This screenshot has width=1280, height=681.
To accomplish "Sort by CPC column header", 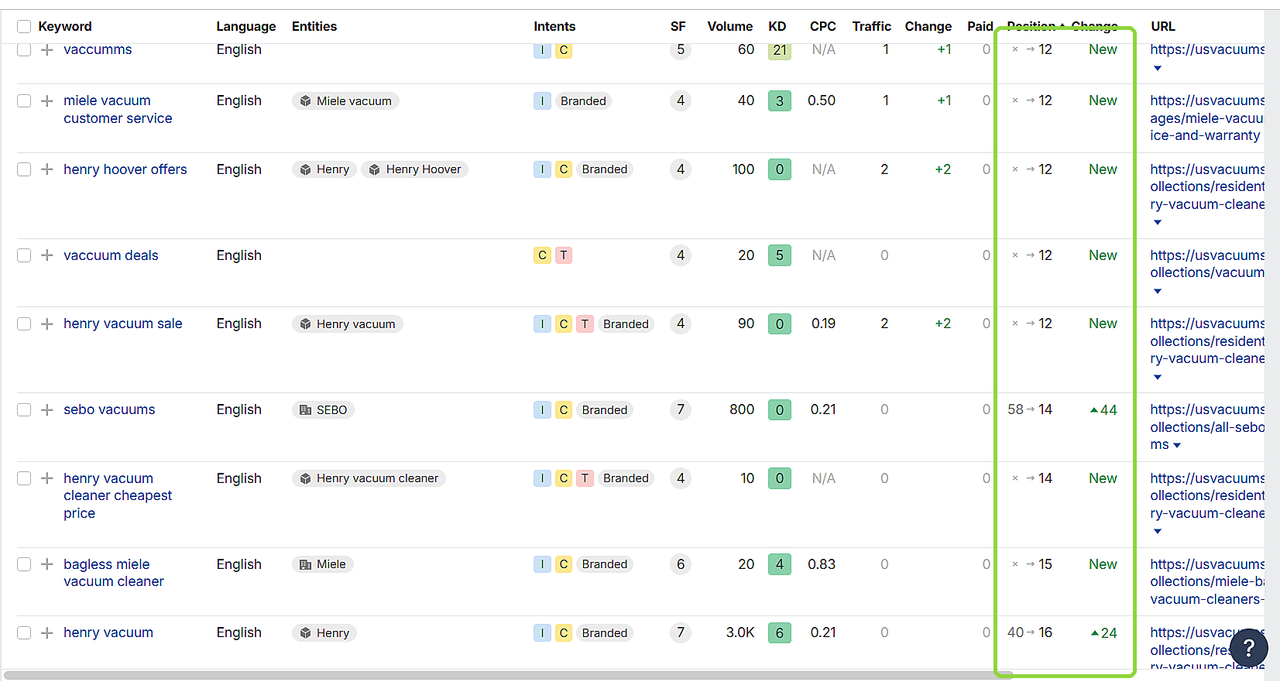I will click(x=823, y=27).
